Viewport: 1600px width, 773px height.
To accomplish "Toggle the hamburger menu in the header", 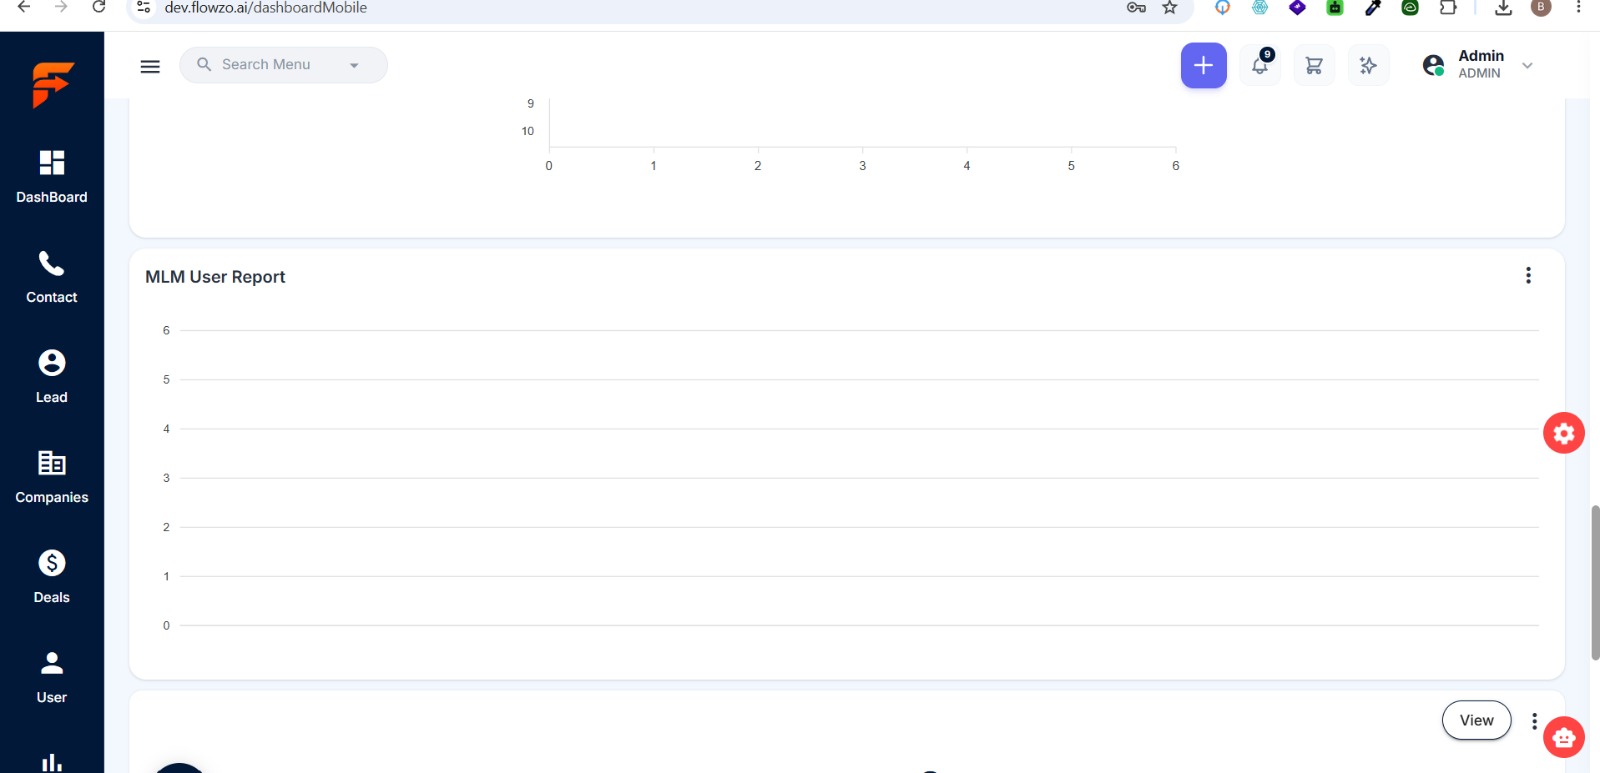I will [150, 66].
